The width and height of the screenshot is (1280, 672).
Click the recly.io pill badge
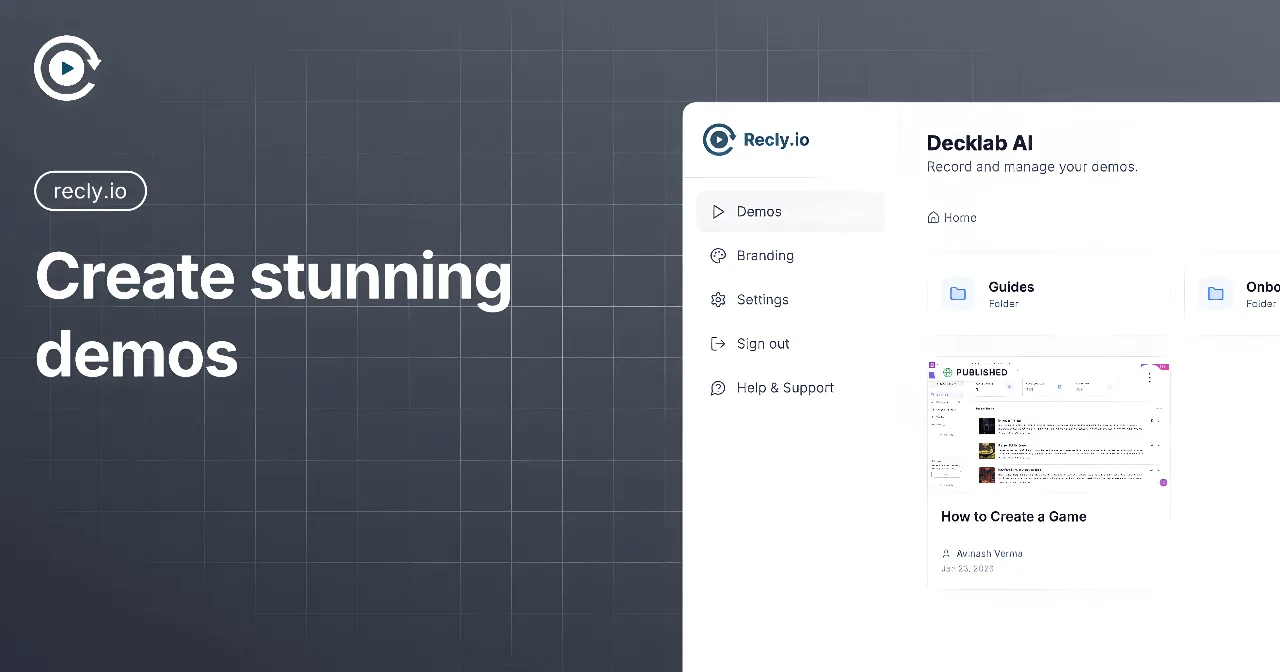pos(91,191)
